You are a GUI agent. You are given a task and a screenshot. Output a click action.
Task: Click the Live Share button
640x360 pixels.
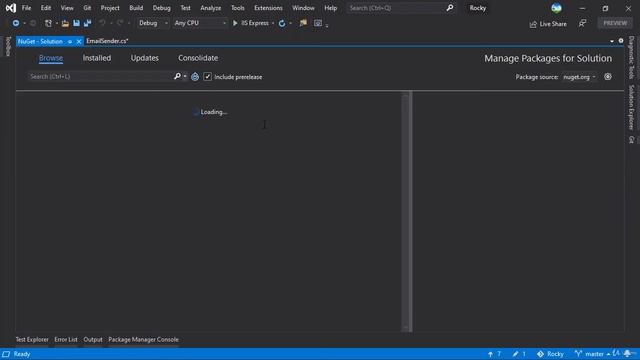pos(548,24)
